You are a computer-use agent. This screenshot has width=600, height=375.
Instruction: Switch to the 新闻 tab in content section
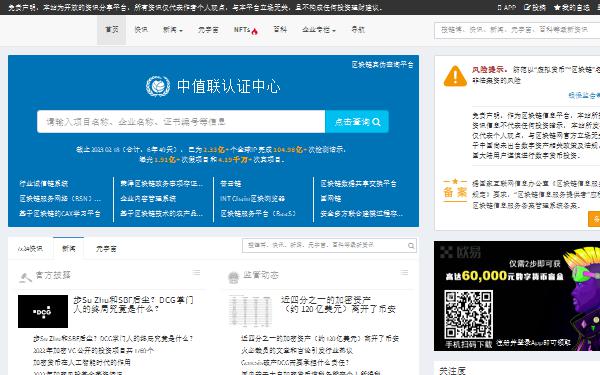point(68,249)
